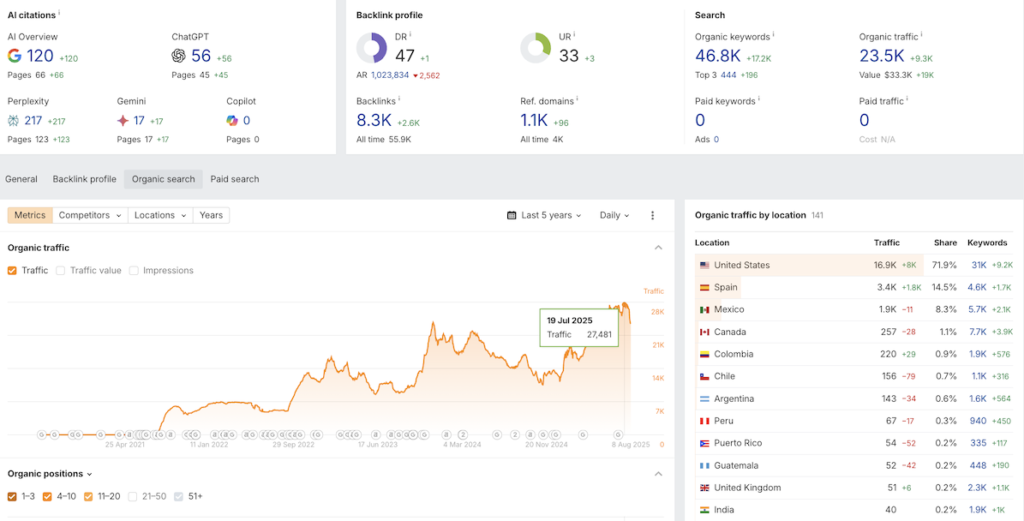This screenshot has width=1024, height=521.
Task: Click the Copilot icon
Action: [232, 121]
